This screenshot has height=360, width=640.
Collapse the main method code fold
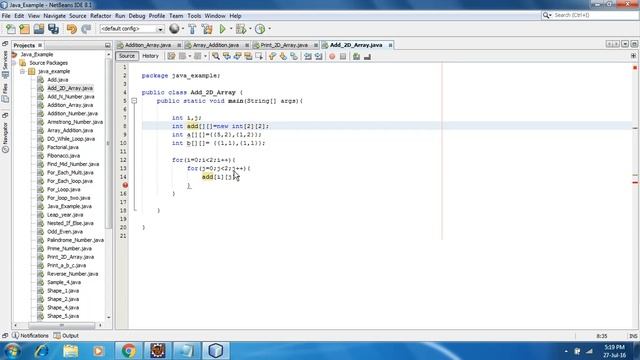coord(134,101)
